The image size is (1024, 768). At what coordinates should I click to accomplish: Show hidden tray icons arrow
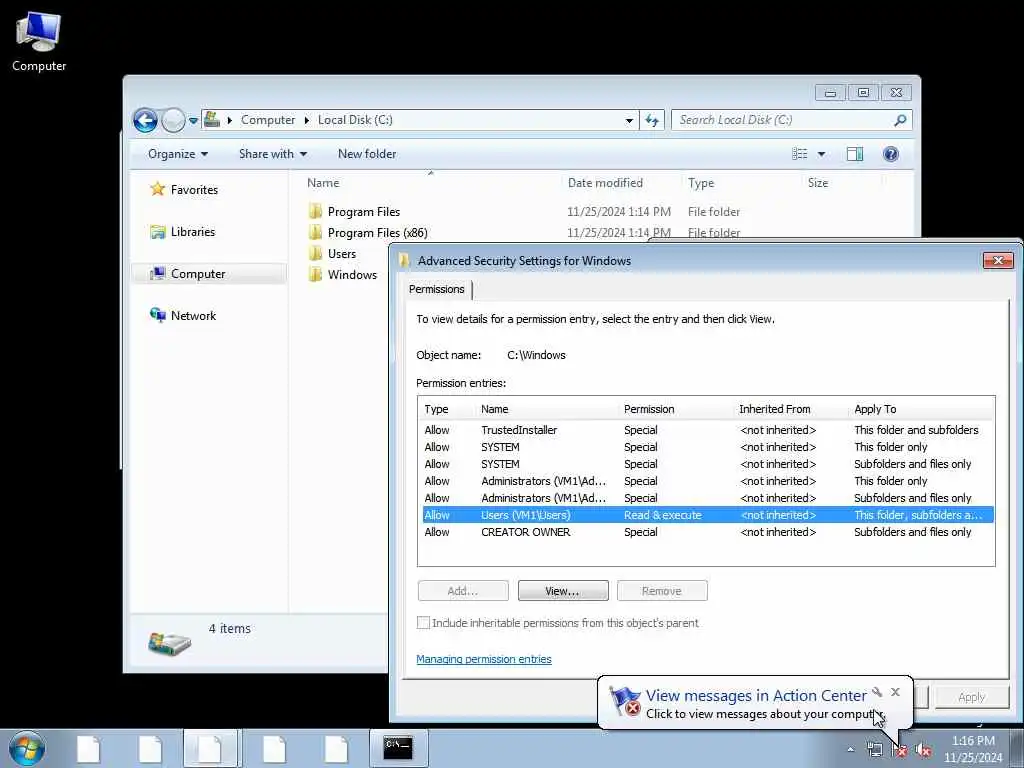pos(851,750)
